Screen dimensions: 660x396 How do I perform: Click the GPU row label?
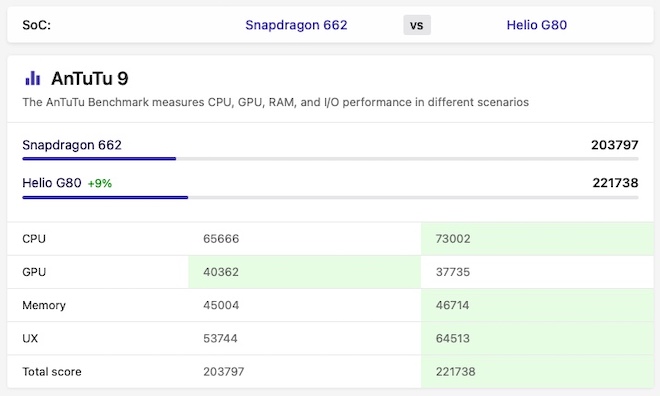[x=34, y=272]
